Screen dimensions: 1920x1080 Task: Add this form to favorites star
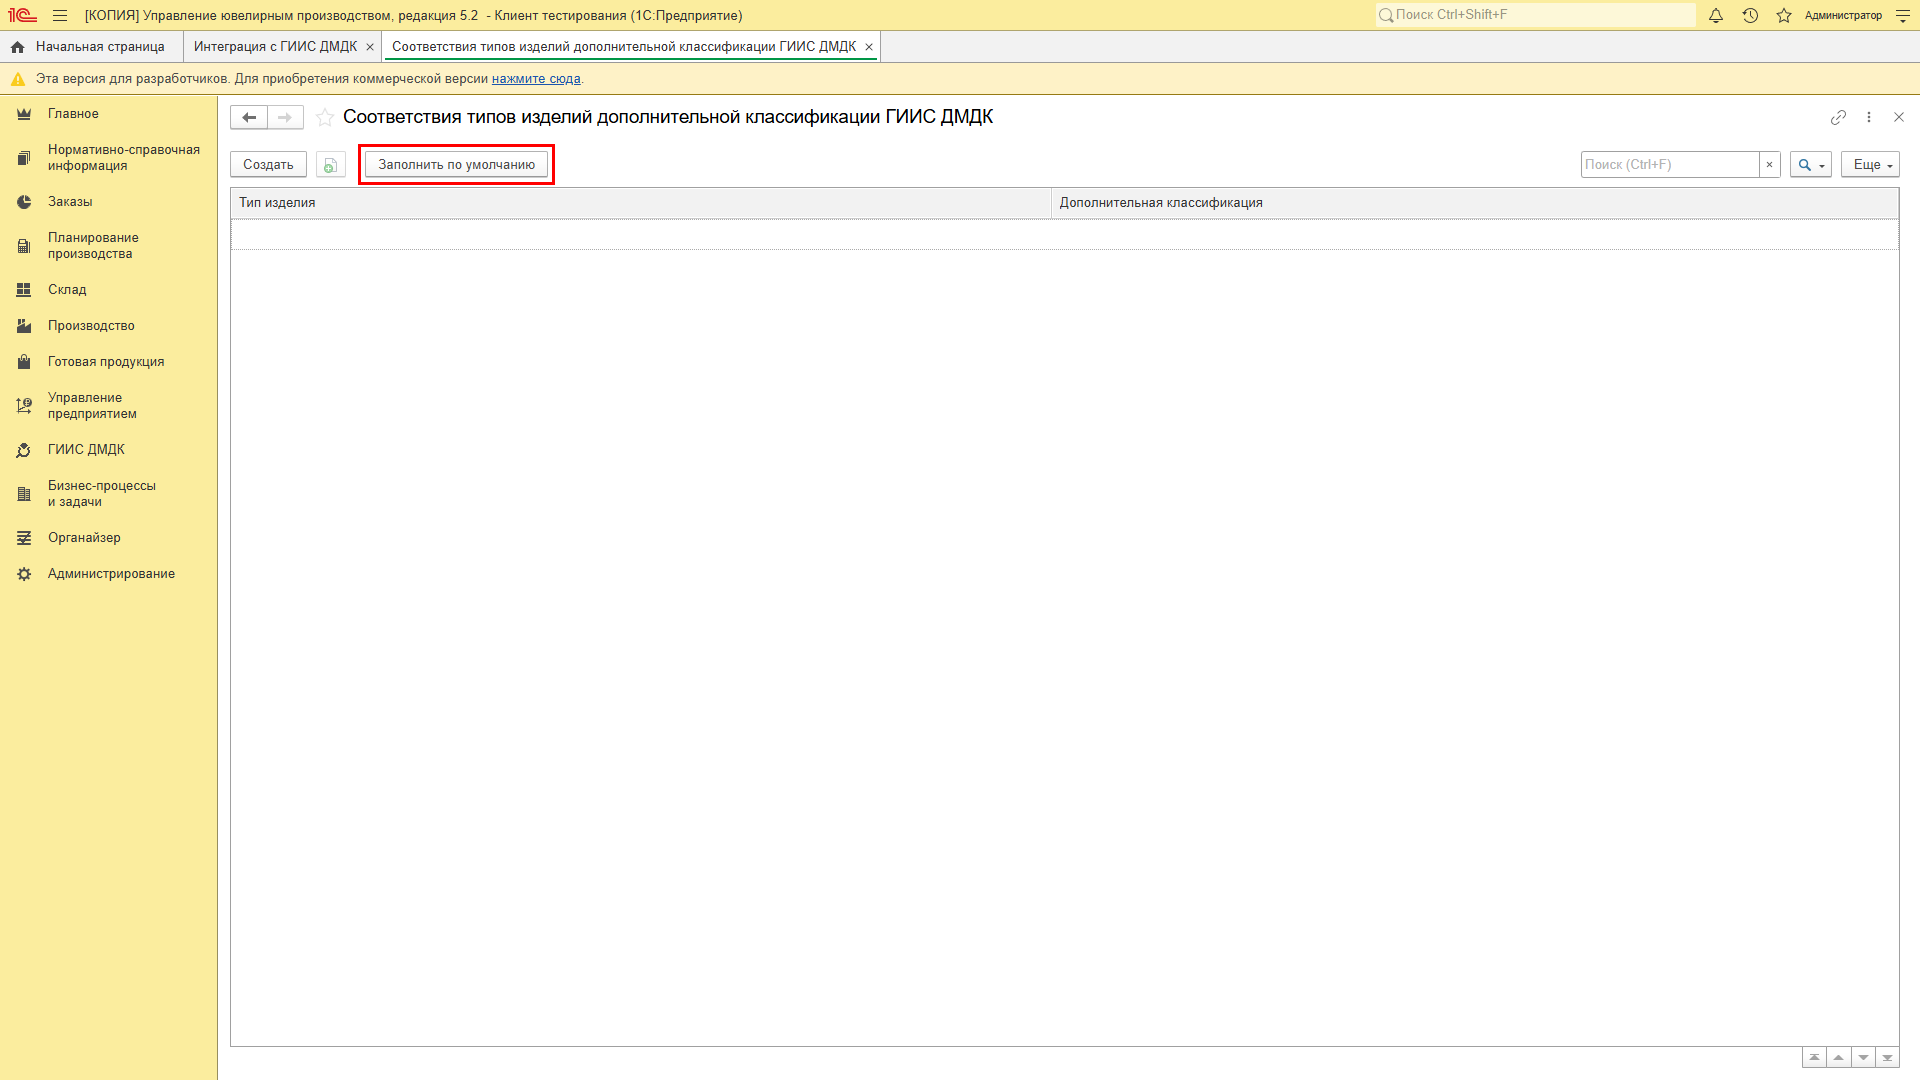pyautogui.click(x=325, y=117)
